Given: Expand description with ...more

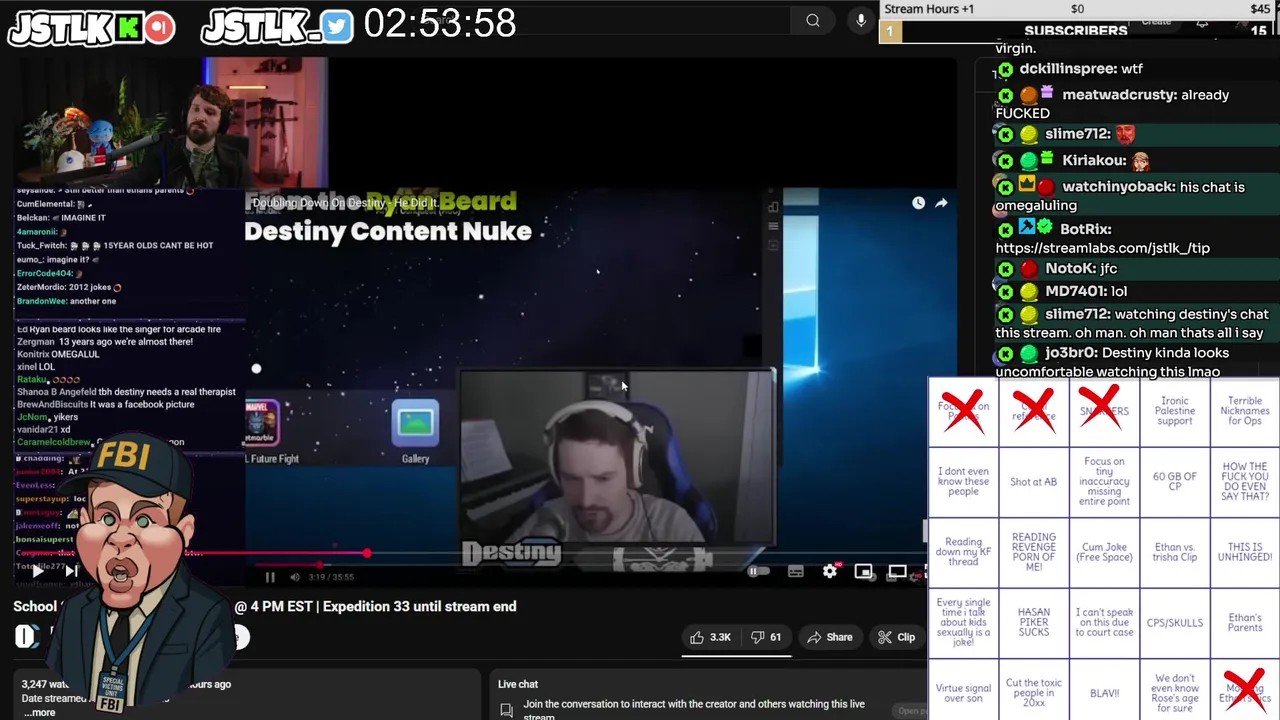Looking at the screenshot, I should 39,713.
